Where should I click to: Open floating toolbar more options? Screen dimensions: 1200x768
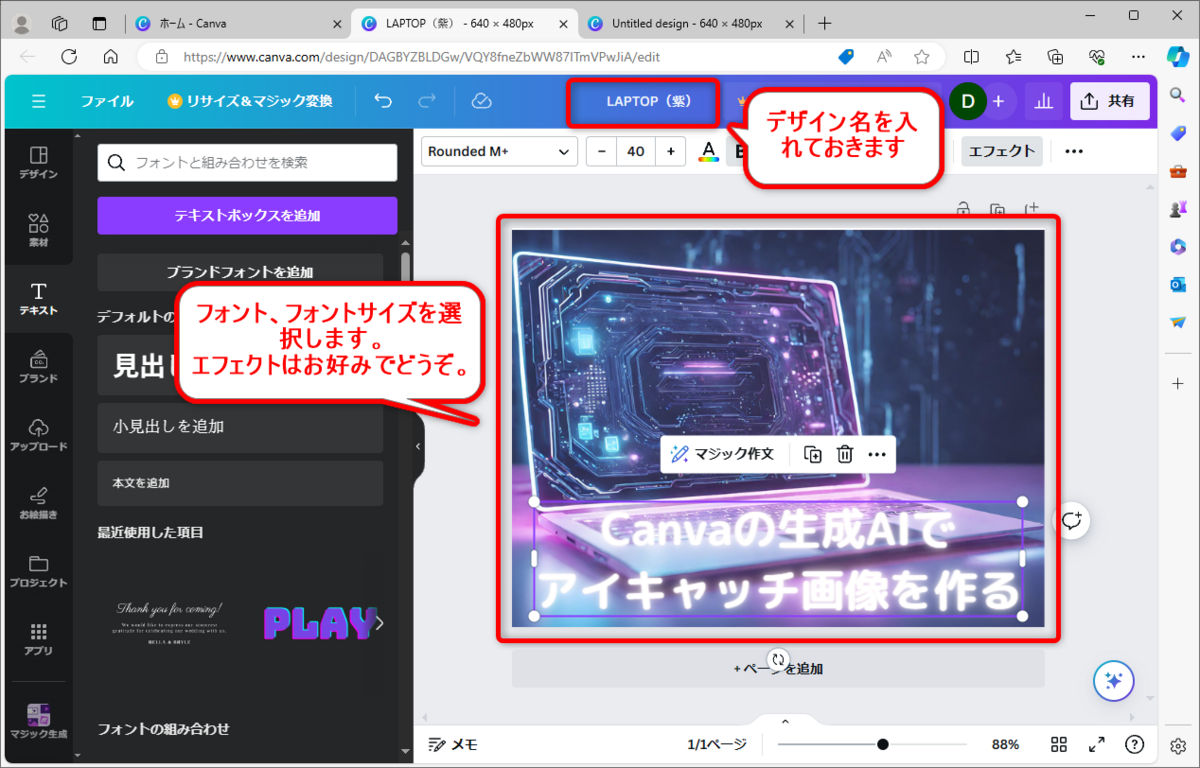[877, 454]
